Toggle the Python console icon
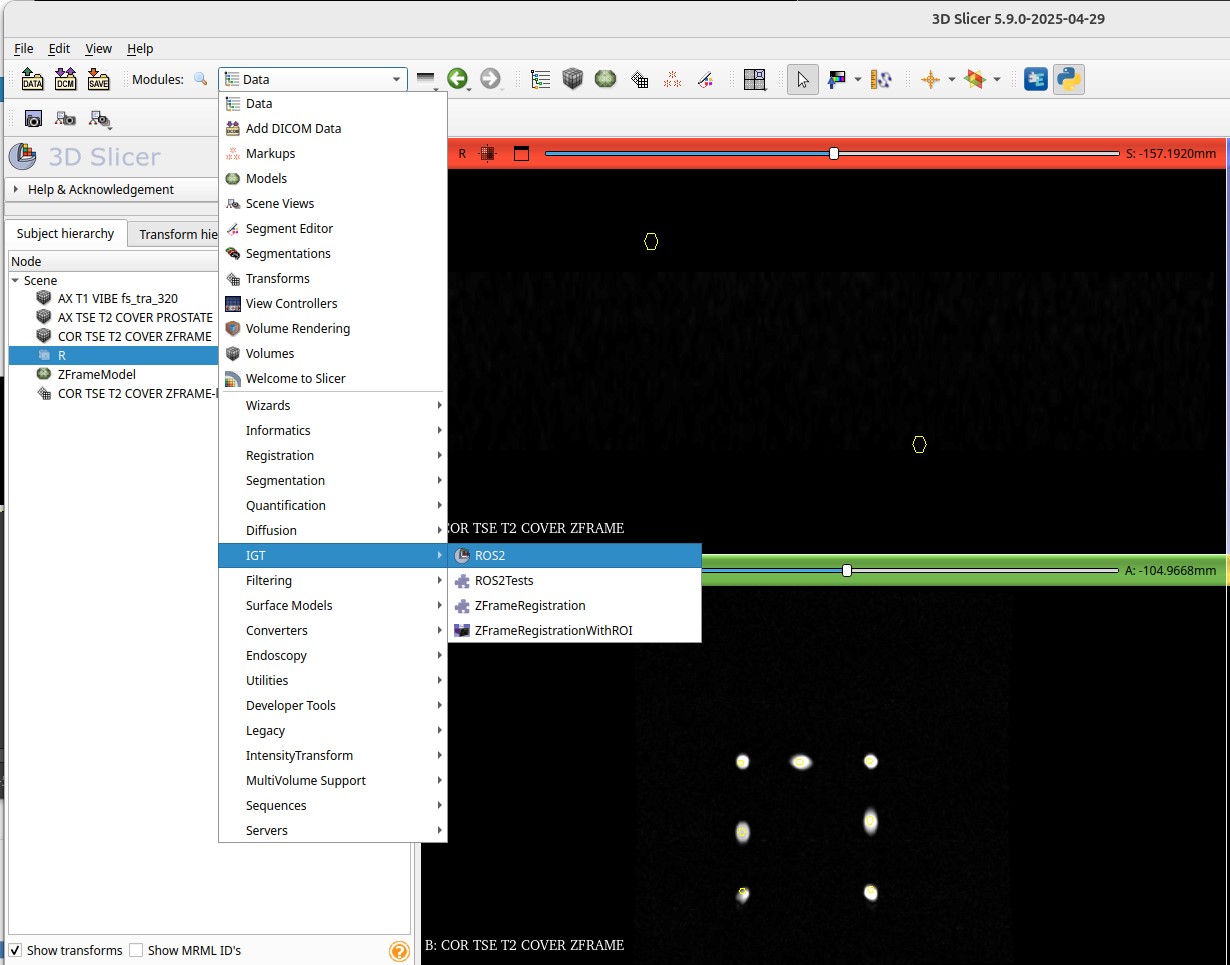Viewport: 1230px width, 965px height. (1069, 79)
